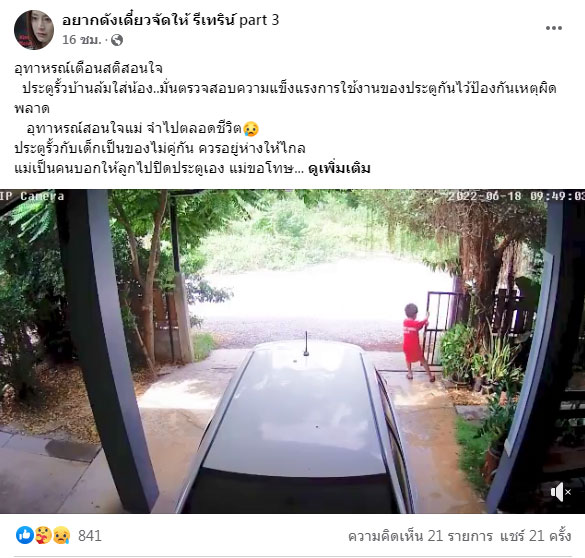Click the public globe privacy icon
This screenshot has height=558, width=585.
click(x=117, y=40)
